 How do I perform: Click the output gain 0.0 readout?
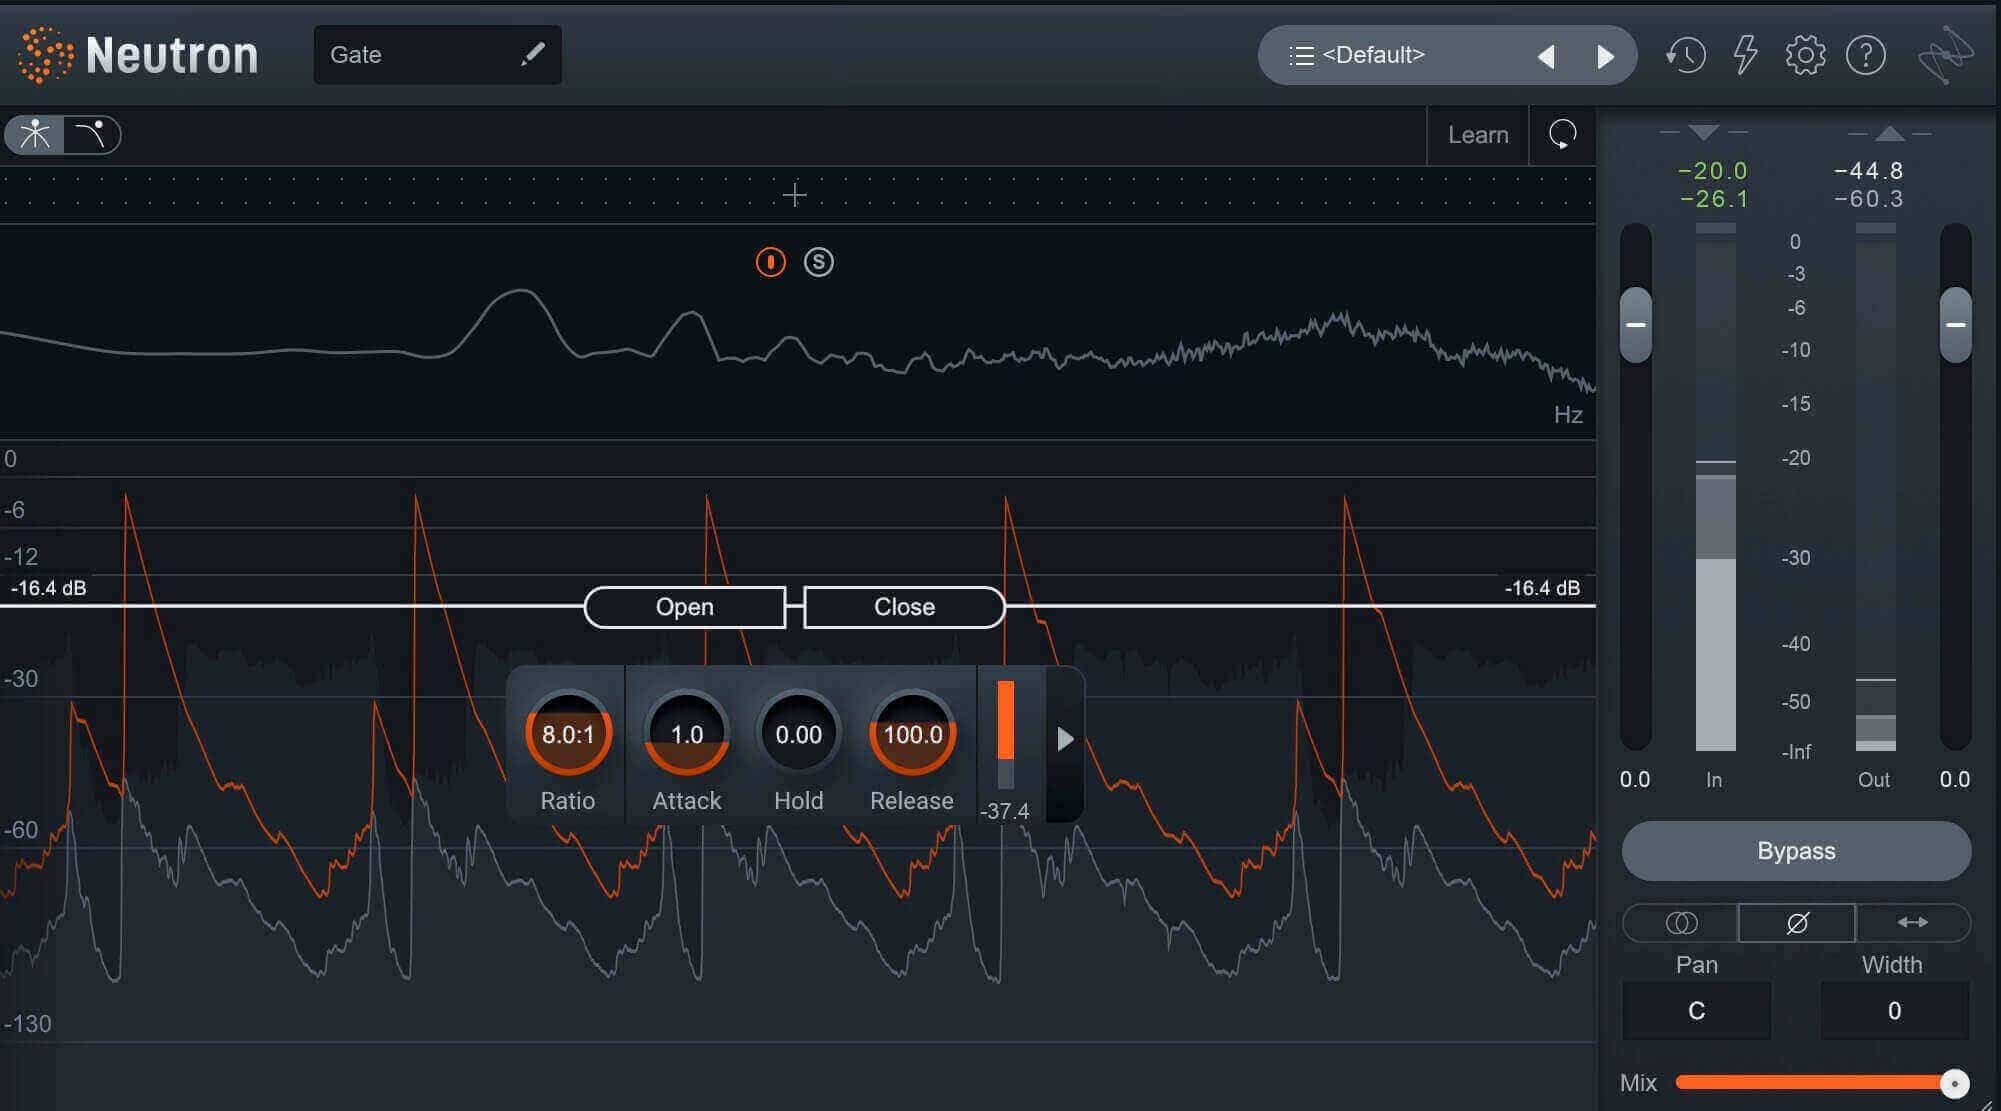coord(1955,779)
